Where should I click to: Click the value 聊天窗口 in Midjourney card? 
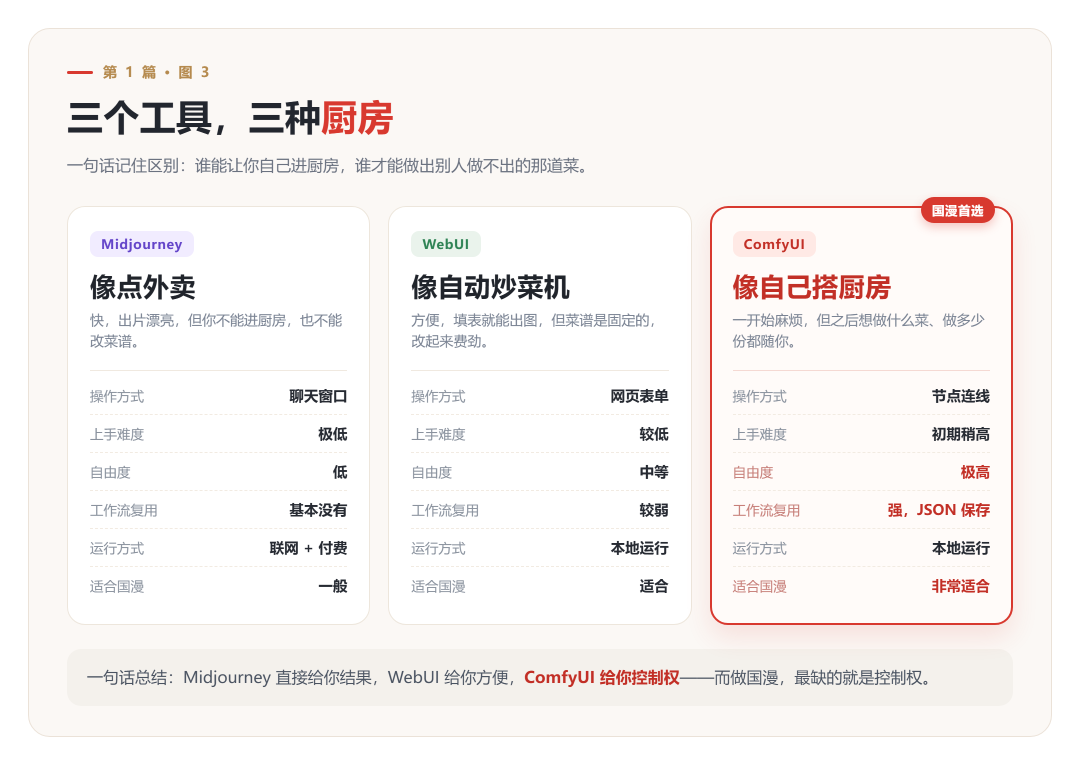point(318,397)
